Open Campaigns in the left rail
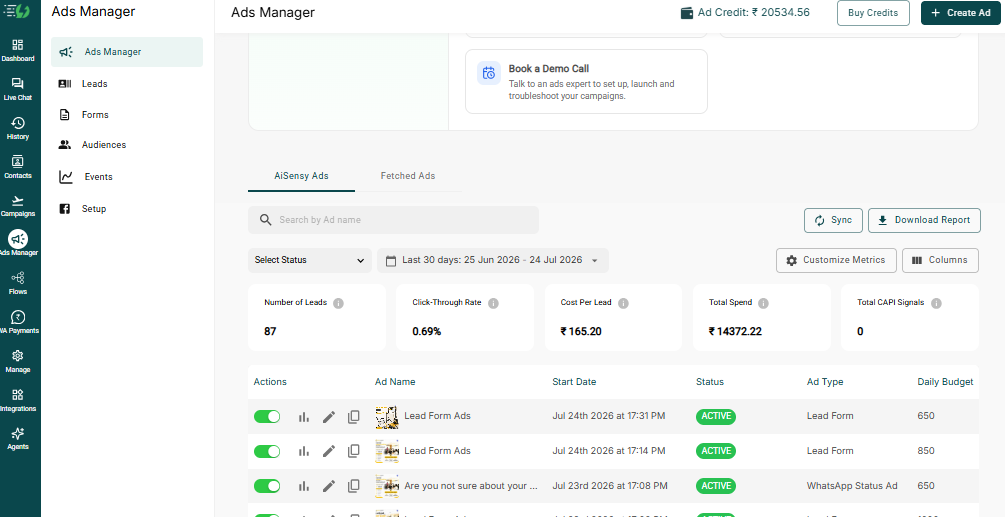Screen dimensions: 1005x517 18,206
